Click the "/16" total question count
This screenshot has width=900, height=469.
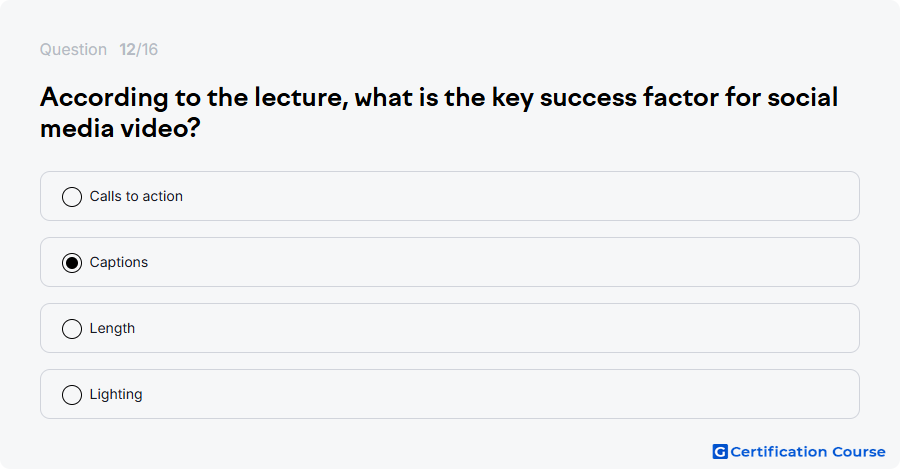147,49
